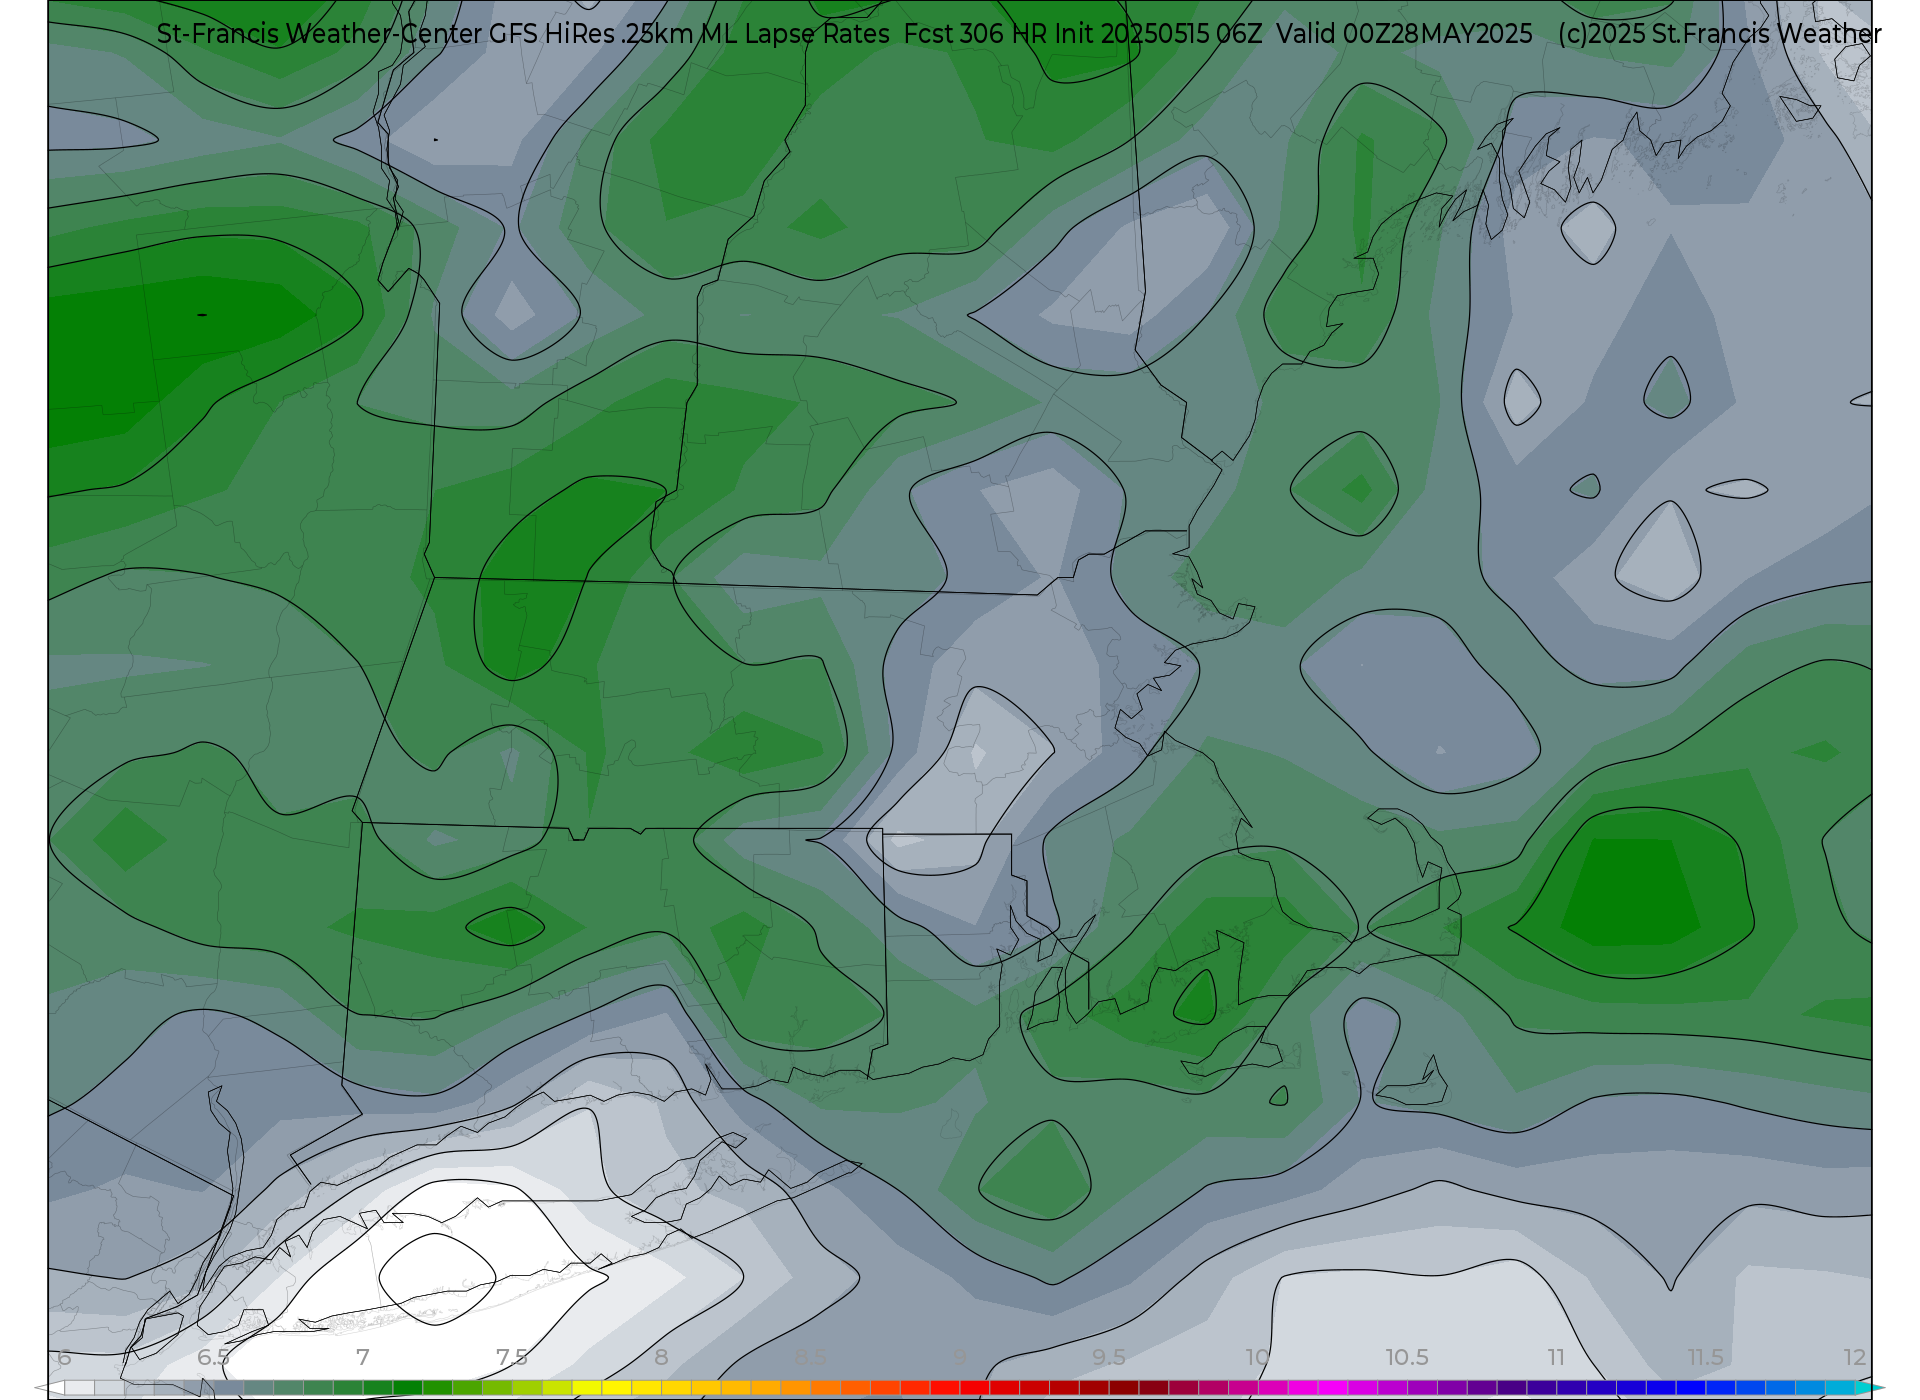Click the bright red swatch at colorbar value 9
Image resolution: width=1920 pixels, height=1400 pixels.
click(x=975, y=1388)
